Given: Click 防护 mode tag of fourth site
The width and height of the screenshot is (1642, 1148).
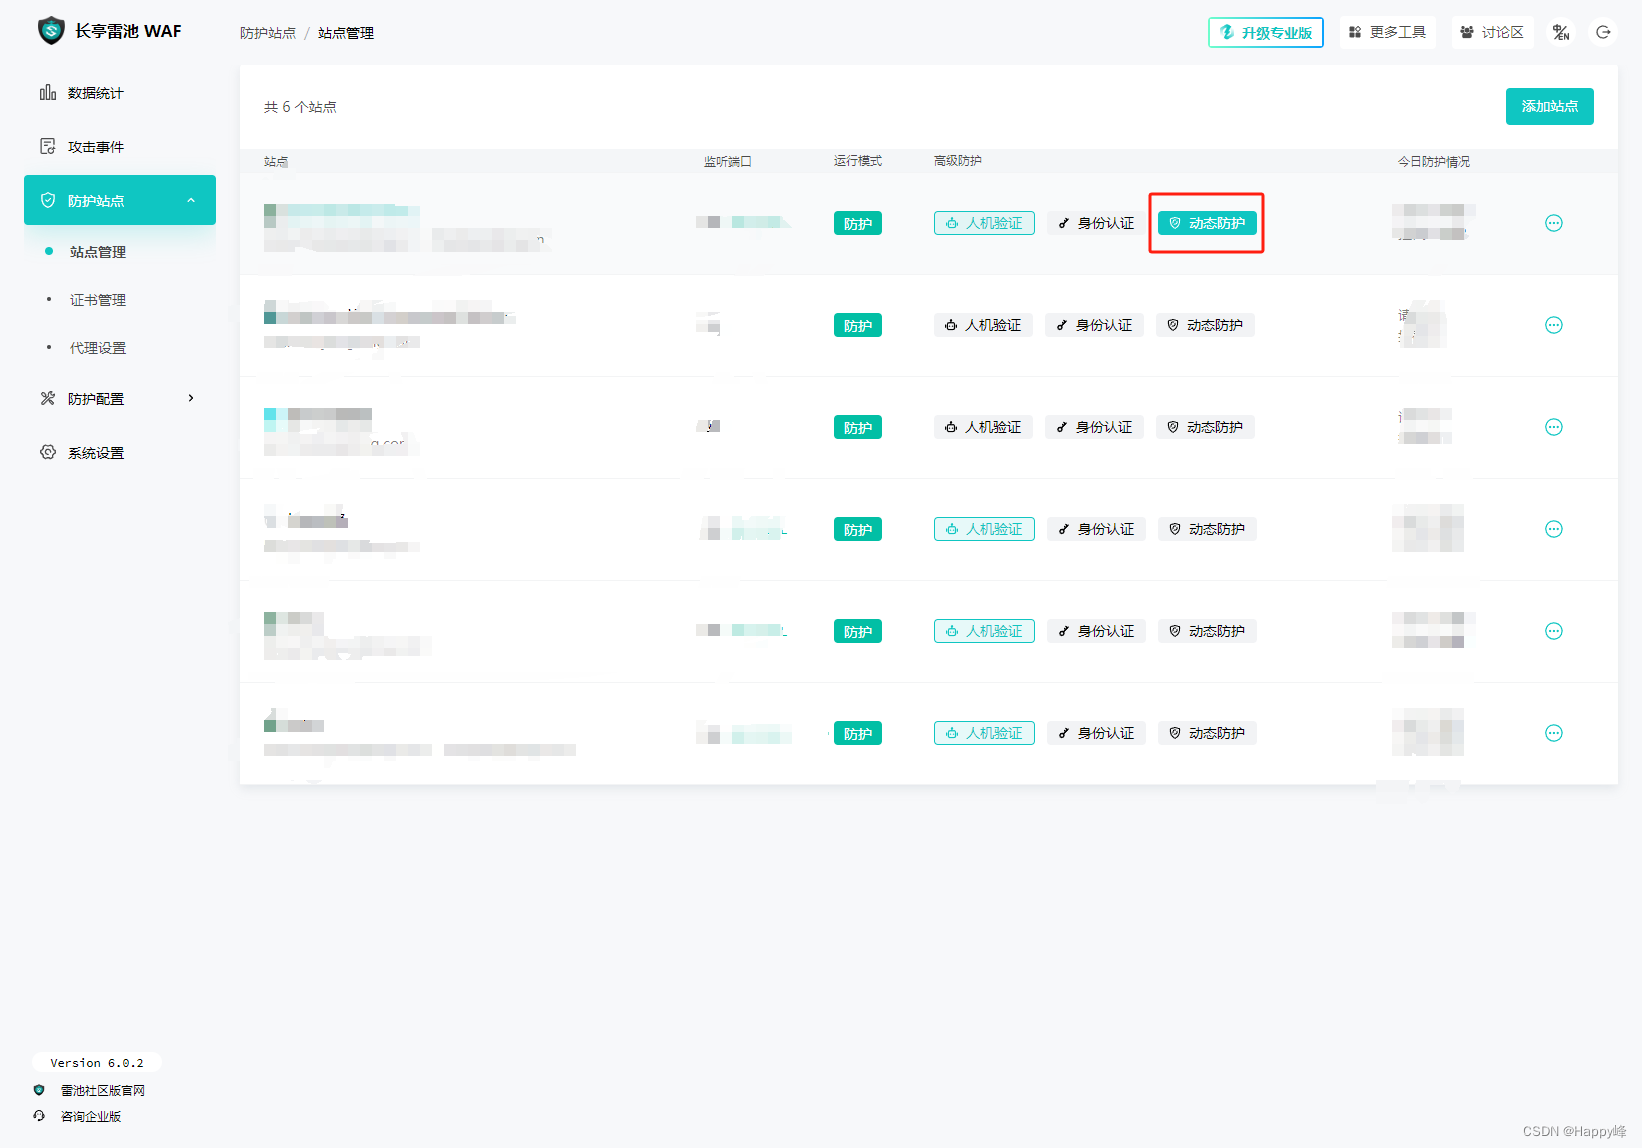Looking at the screenshot, I should coord(858,529).
